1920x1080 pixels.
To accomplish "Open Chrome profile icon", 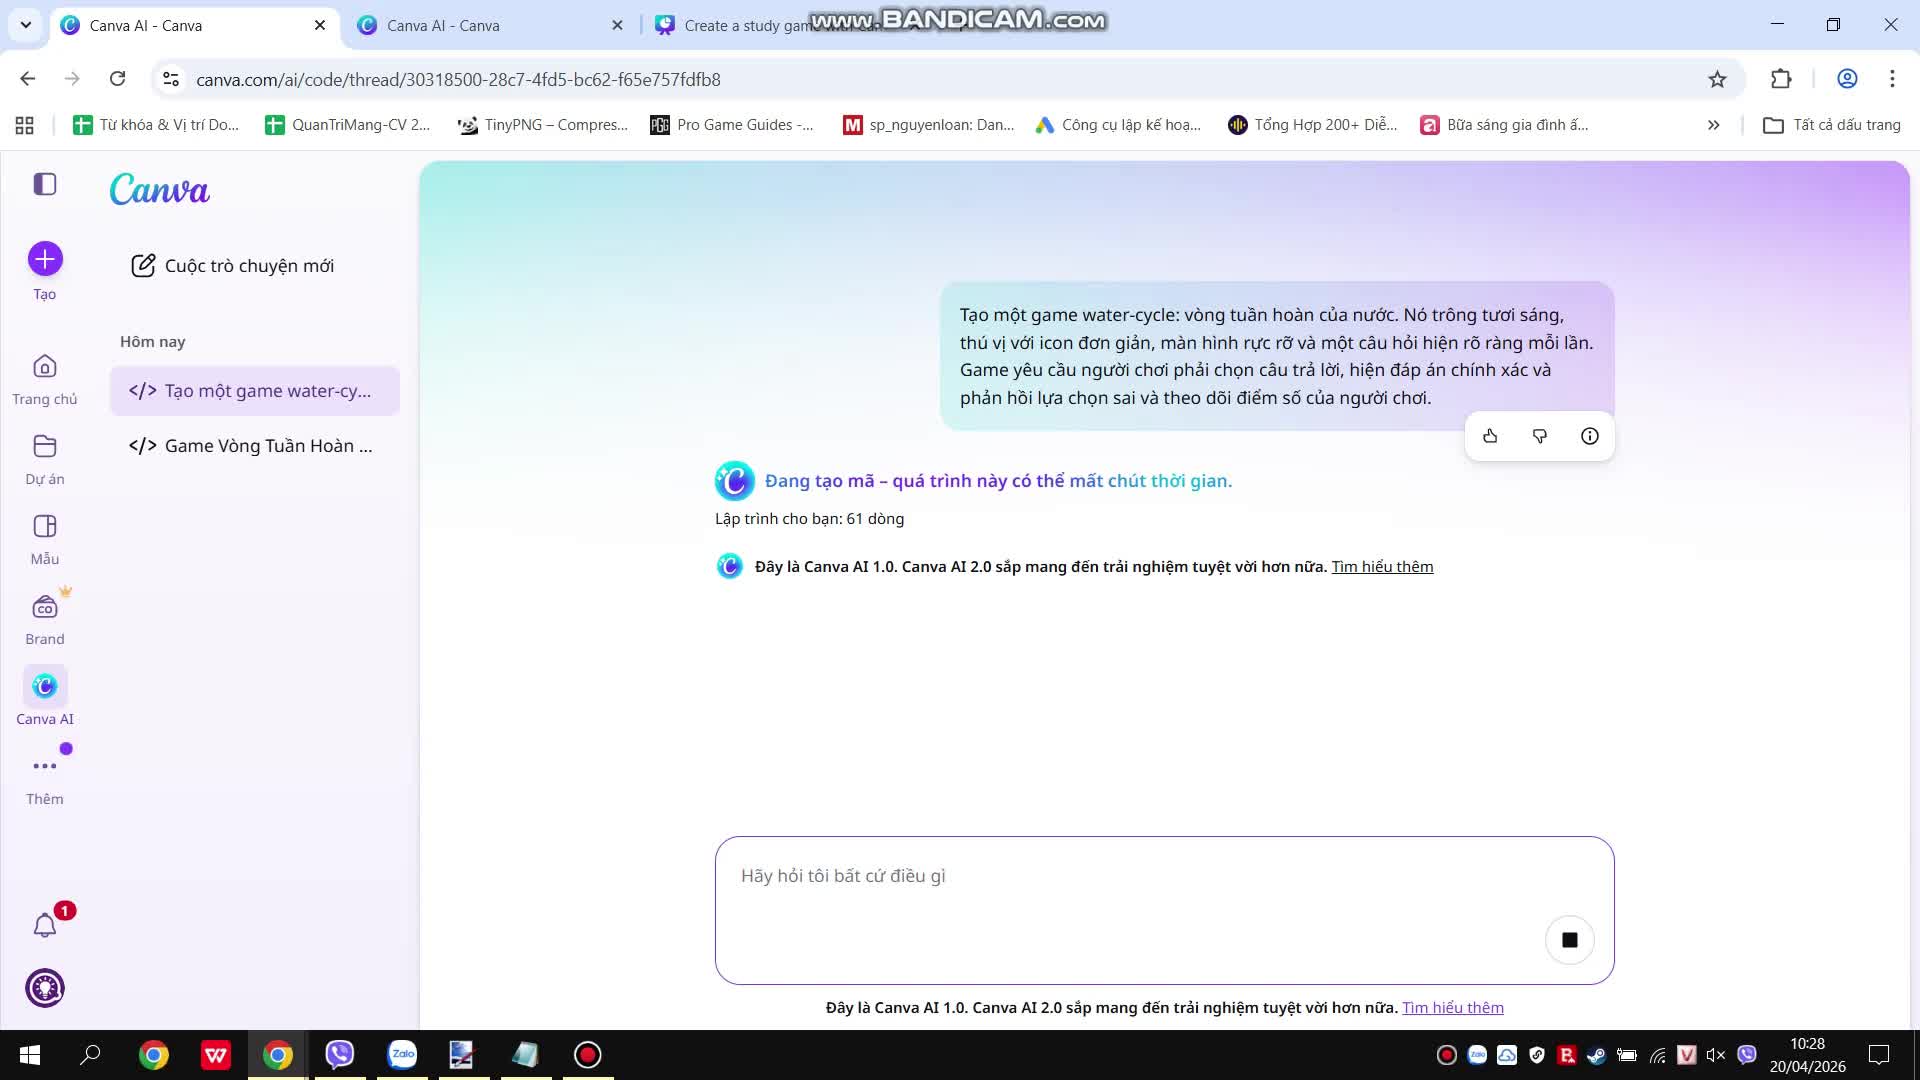I will (1847, 79).
